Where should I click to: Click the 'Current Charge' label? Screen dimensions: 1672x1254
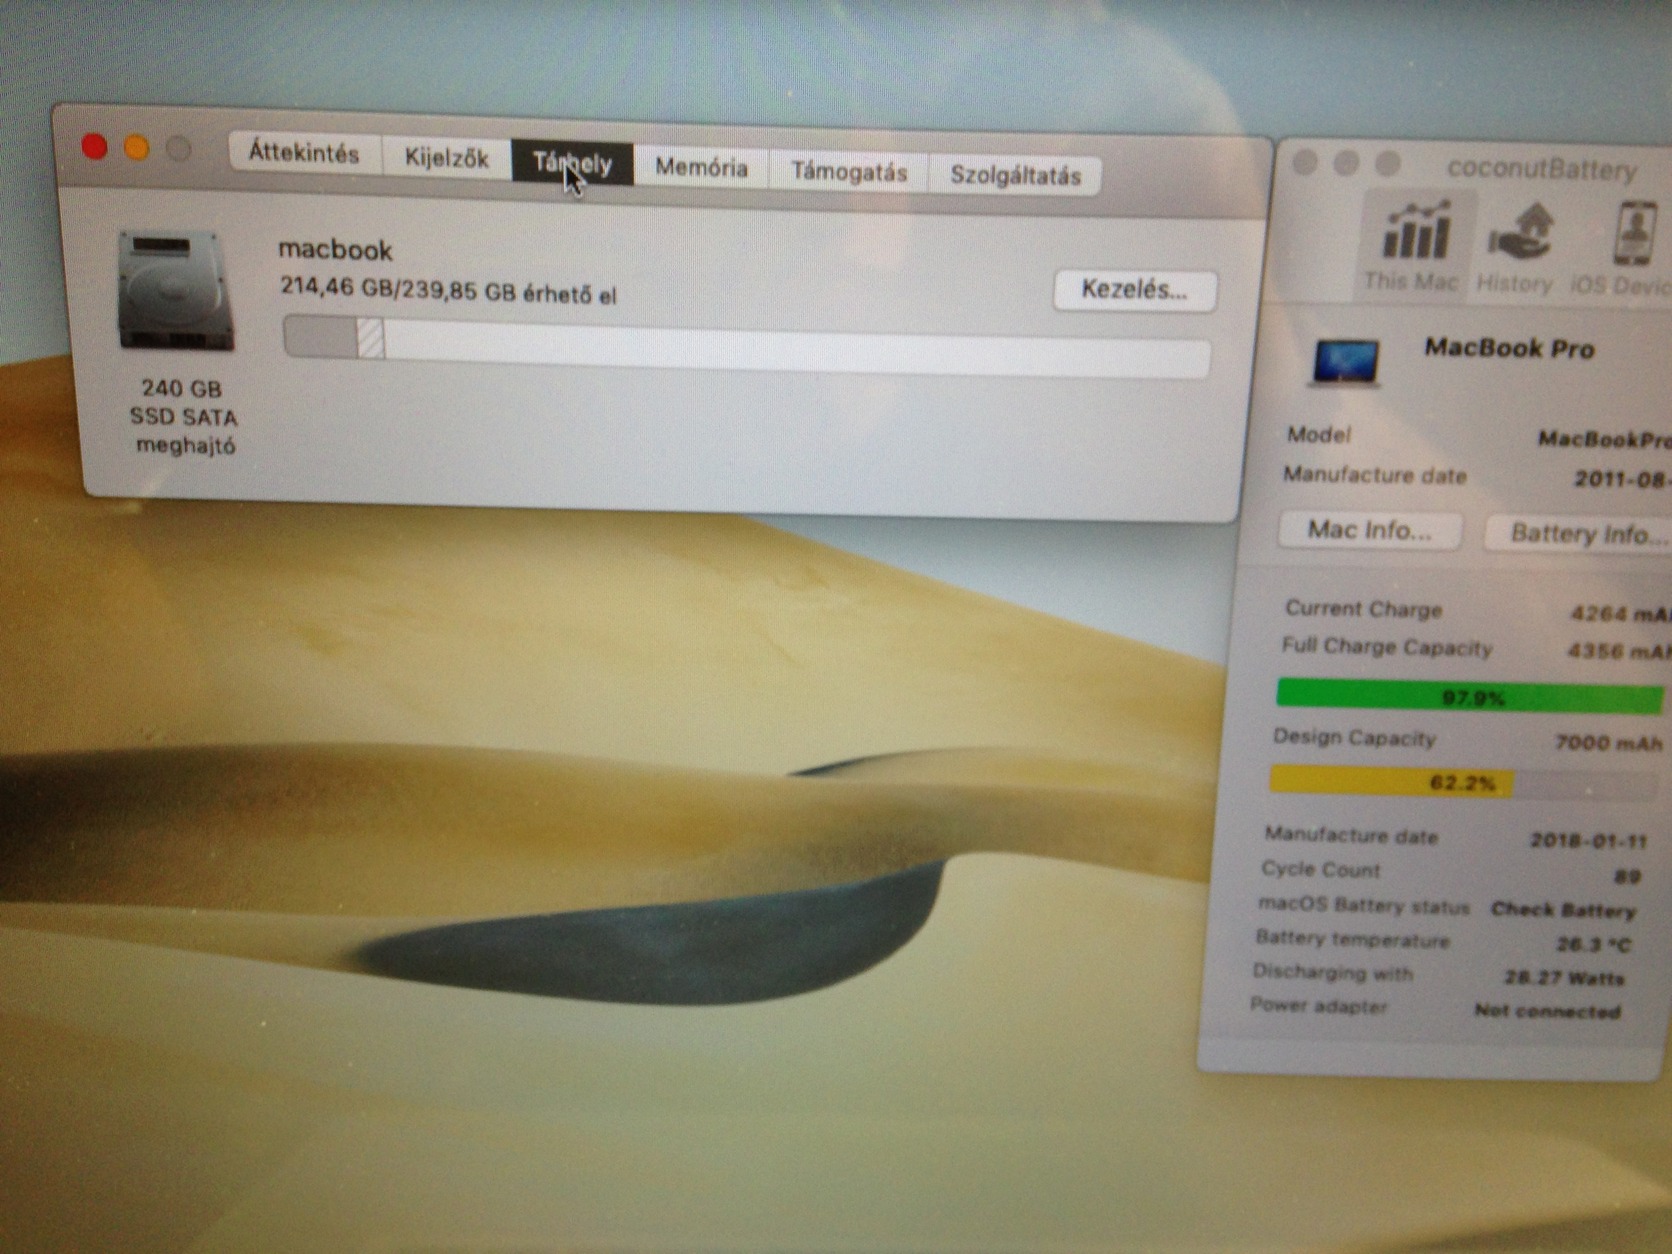pyautogui.click(x=1363, y=608)
